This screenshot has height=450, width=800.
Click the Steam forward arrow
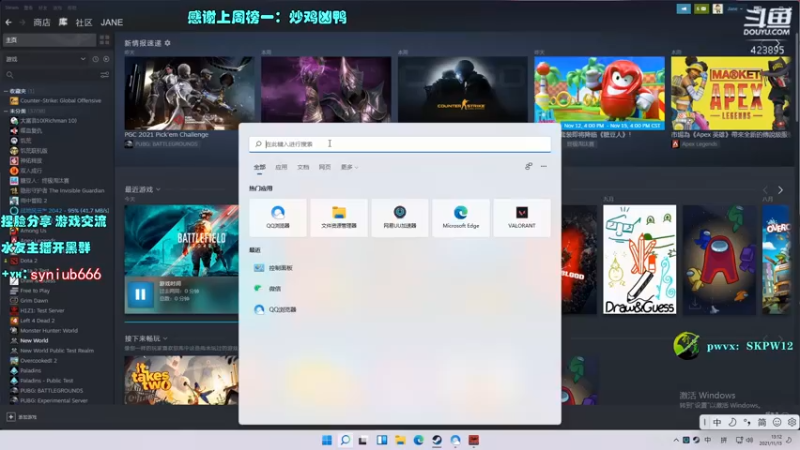22,22
